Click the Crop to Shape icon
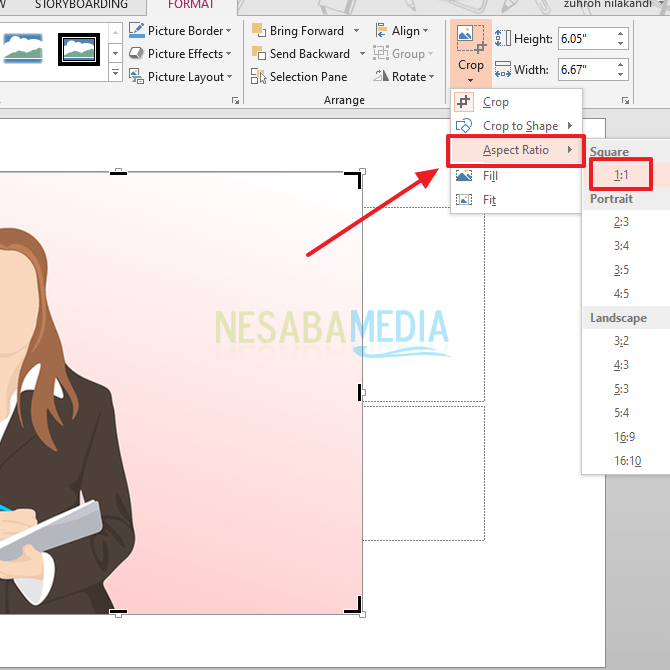Screen dimensions: 670x670 [464, 126]
